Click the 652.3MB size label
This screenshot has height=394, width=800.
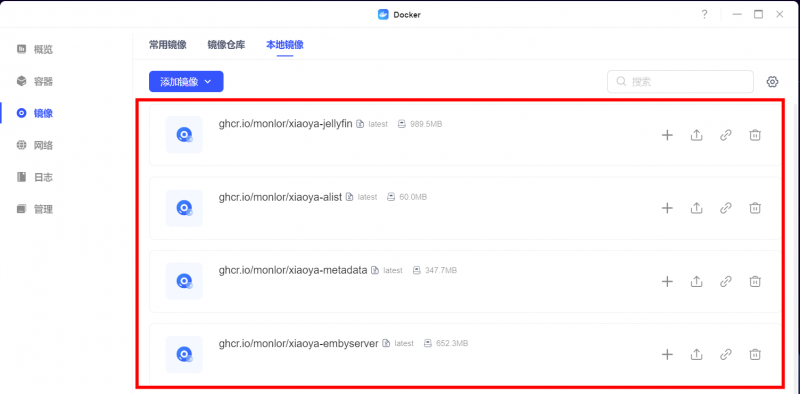click(x=452, y=343)
